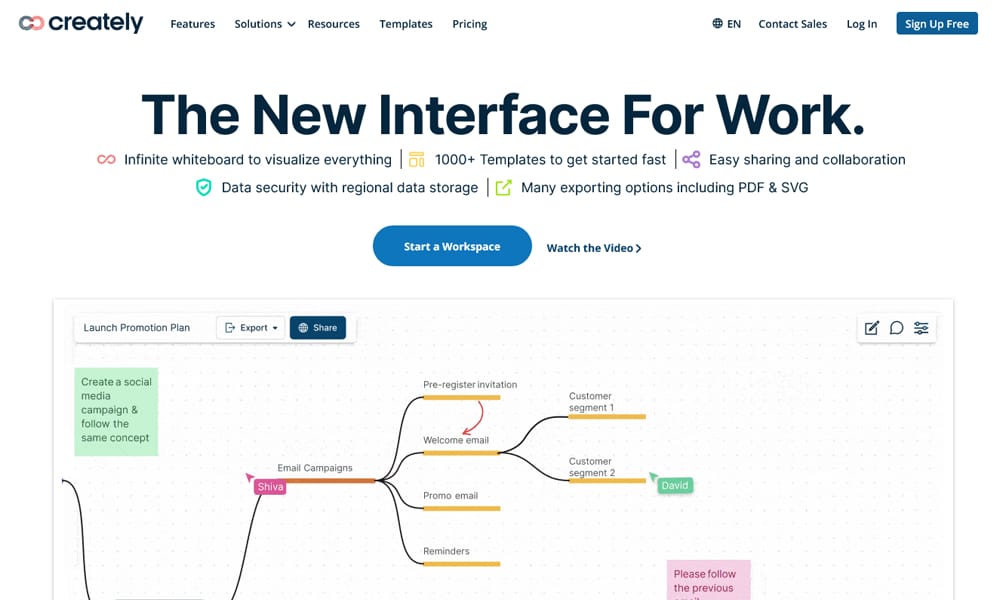Go to the Pricing page
Screen dimensions: 1000x600
(x=469, y=24)
